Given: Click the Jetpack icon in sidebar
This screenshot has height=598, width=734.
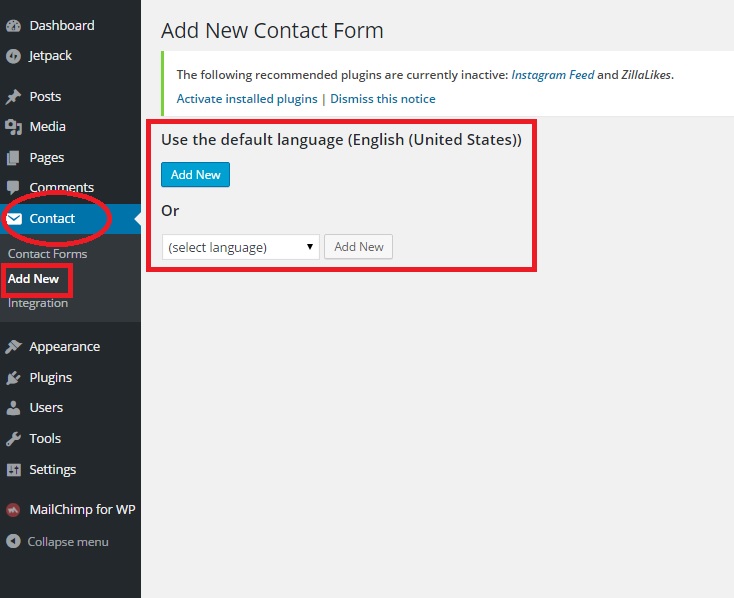Looking at the screenshot, I should pos(14,56).
